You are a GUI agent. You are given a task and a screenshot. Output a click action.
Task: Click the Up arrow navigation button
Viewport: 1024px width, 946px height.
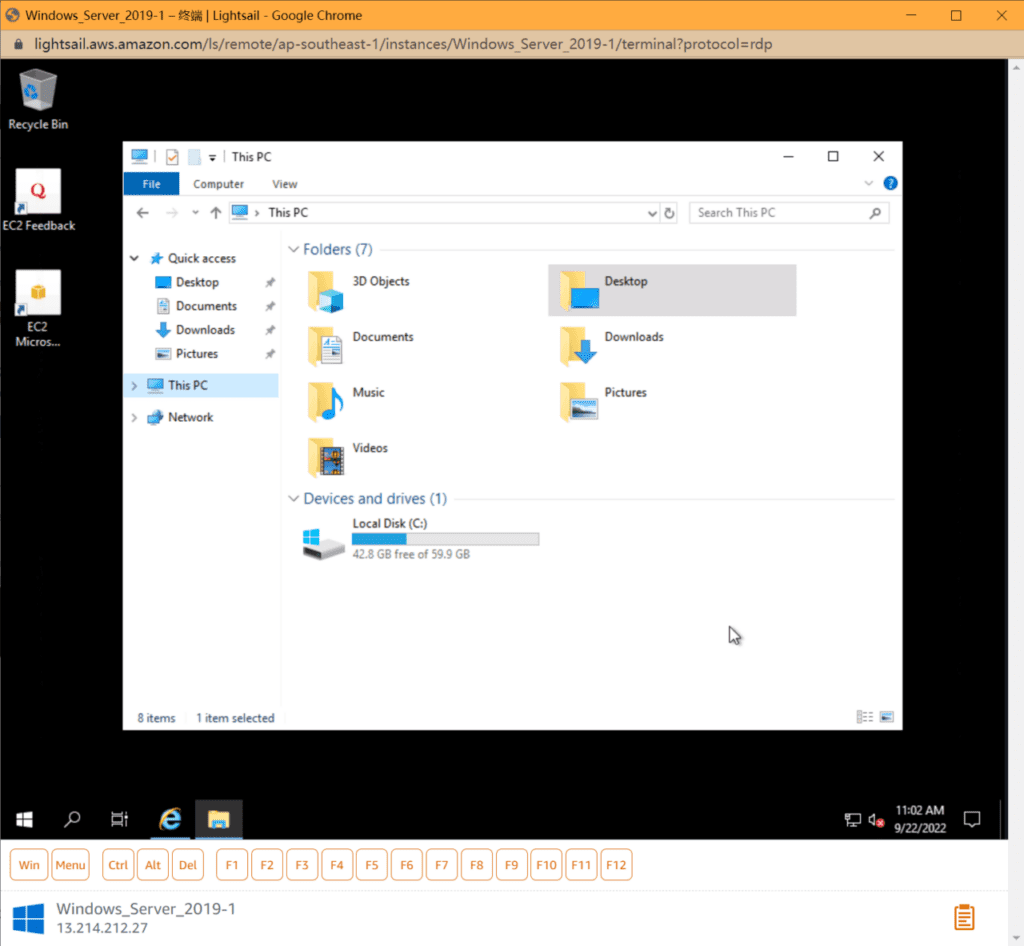(x=216, y=213)
